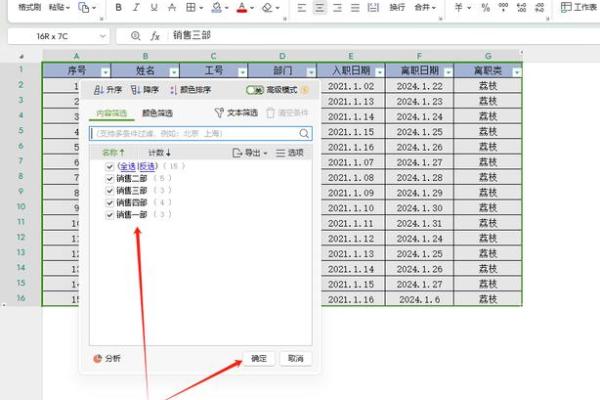Screen dimensions: 600x400
Task: Open the 姓名 column filter dropdown
Action: [x=174, y=72]
